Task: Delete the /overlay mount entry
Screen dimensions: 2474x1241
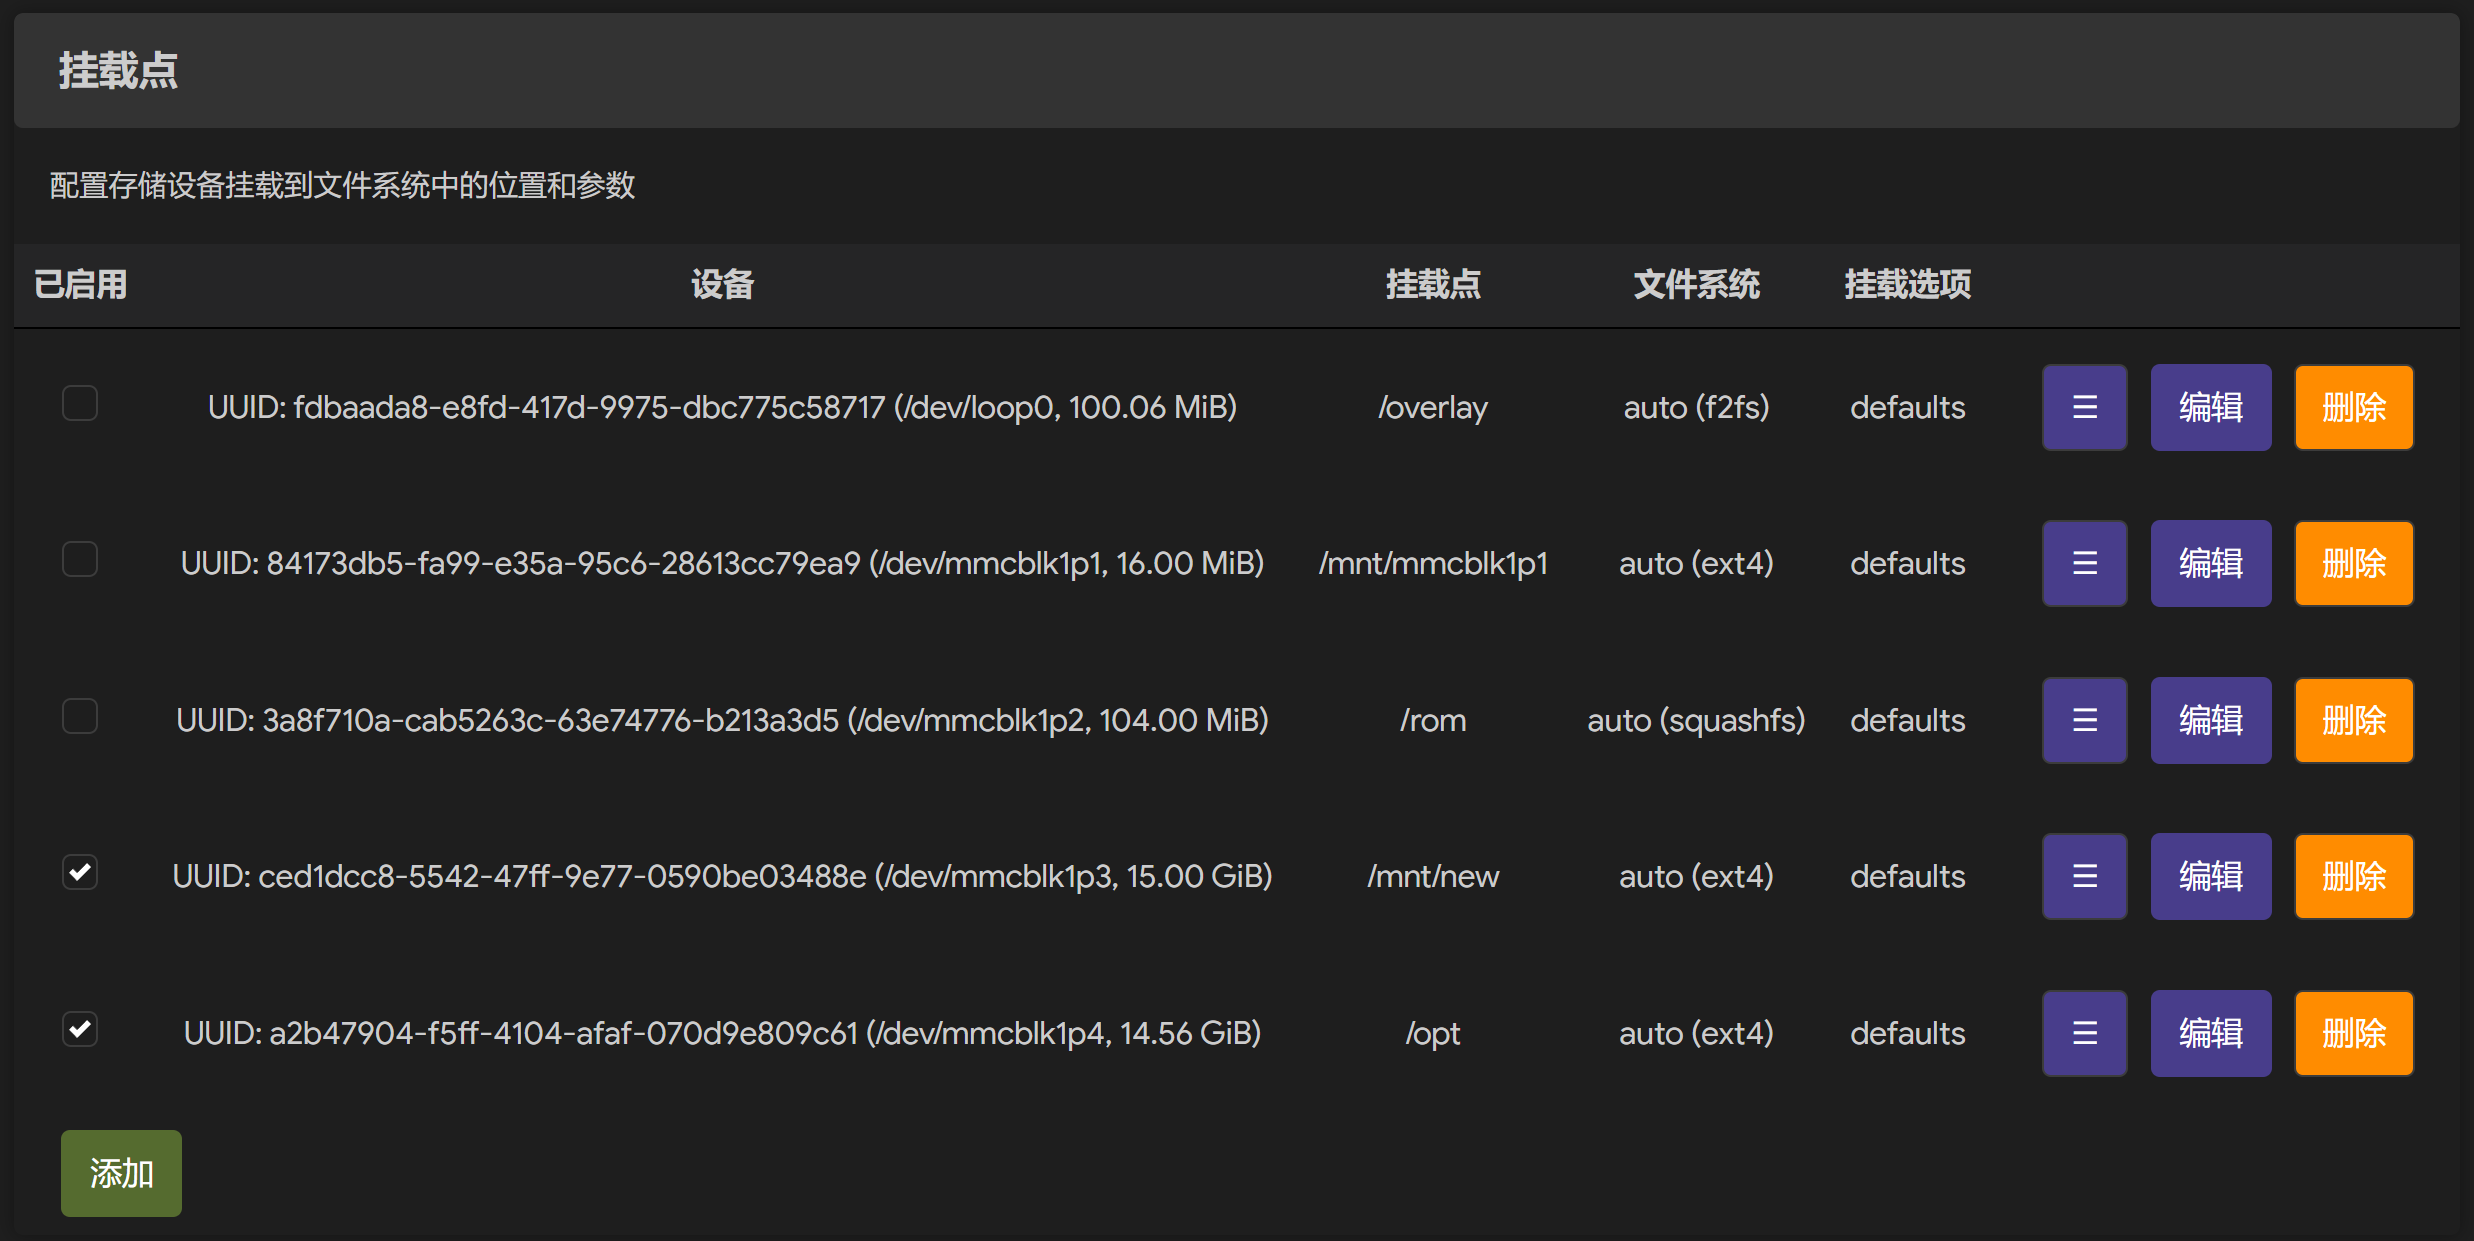Action: tap(2353, 407)
